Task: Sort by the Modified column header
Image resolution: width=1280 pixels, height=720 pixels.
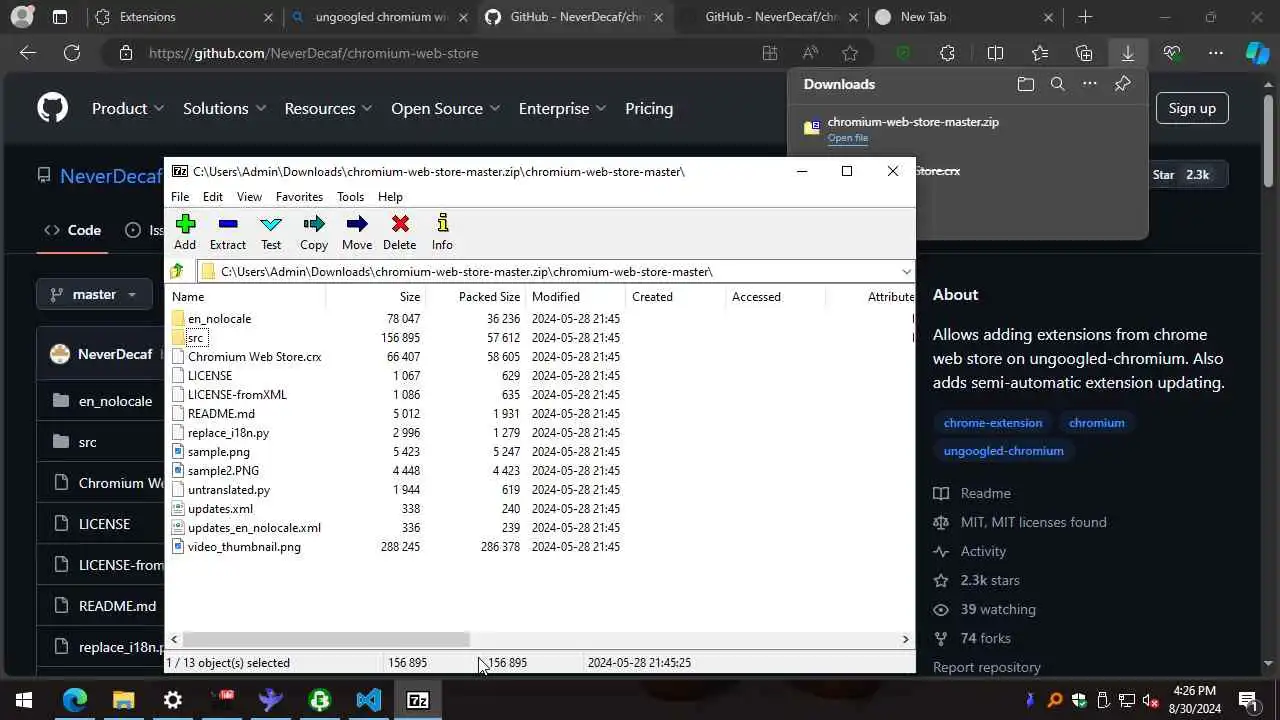Action: 576,297
